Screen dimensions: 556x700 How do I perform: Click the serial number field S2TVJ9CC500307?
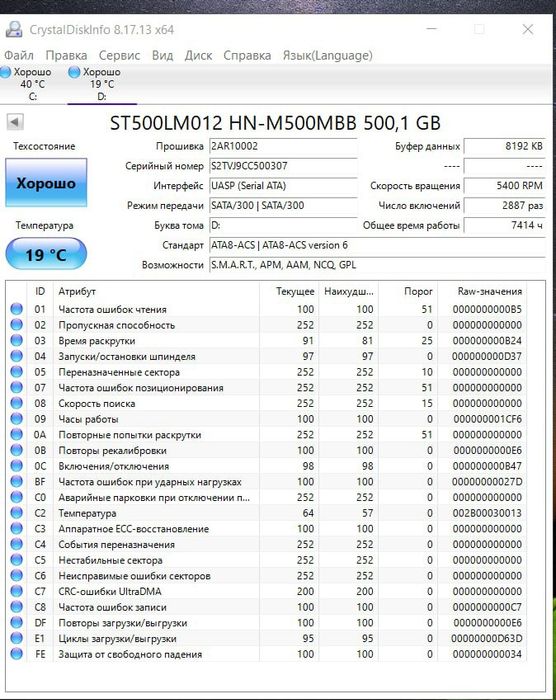(283, 166)
